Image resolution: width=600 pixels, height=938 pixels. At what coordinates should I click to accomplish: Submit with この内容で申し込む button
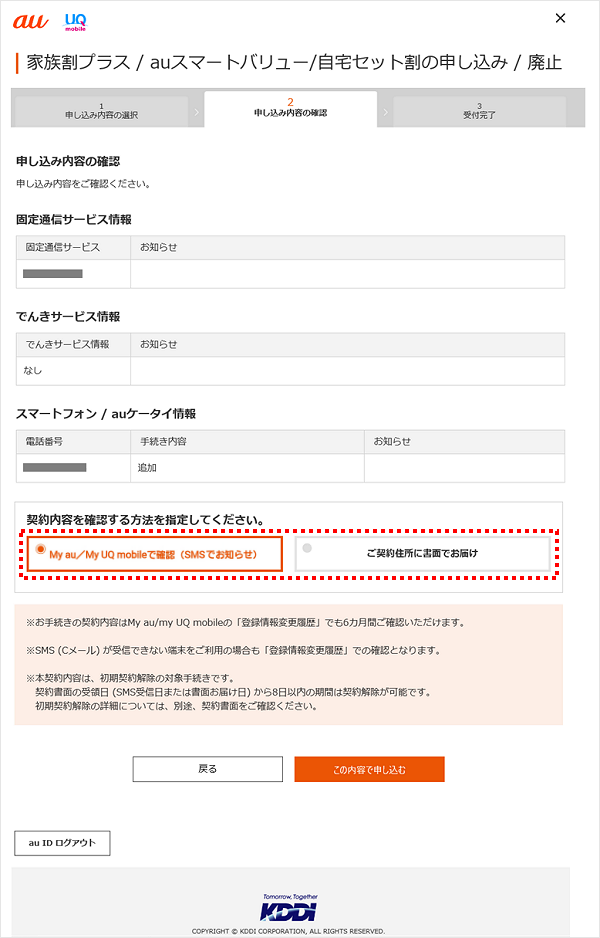369,769
